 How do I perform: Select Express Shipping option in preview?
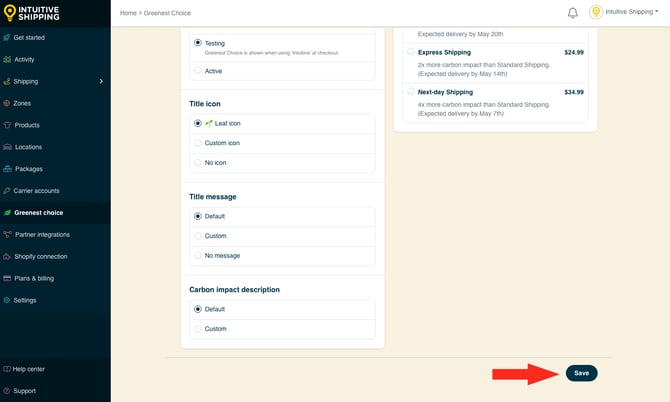pyautogui.click(x=411, y=52)
